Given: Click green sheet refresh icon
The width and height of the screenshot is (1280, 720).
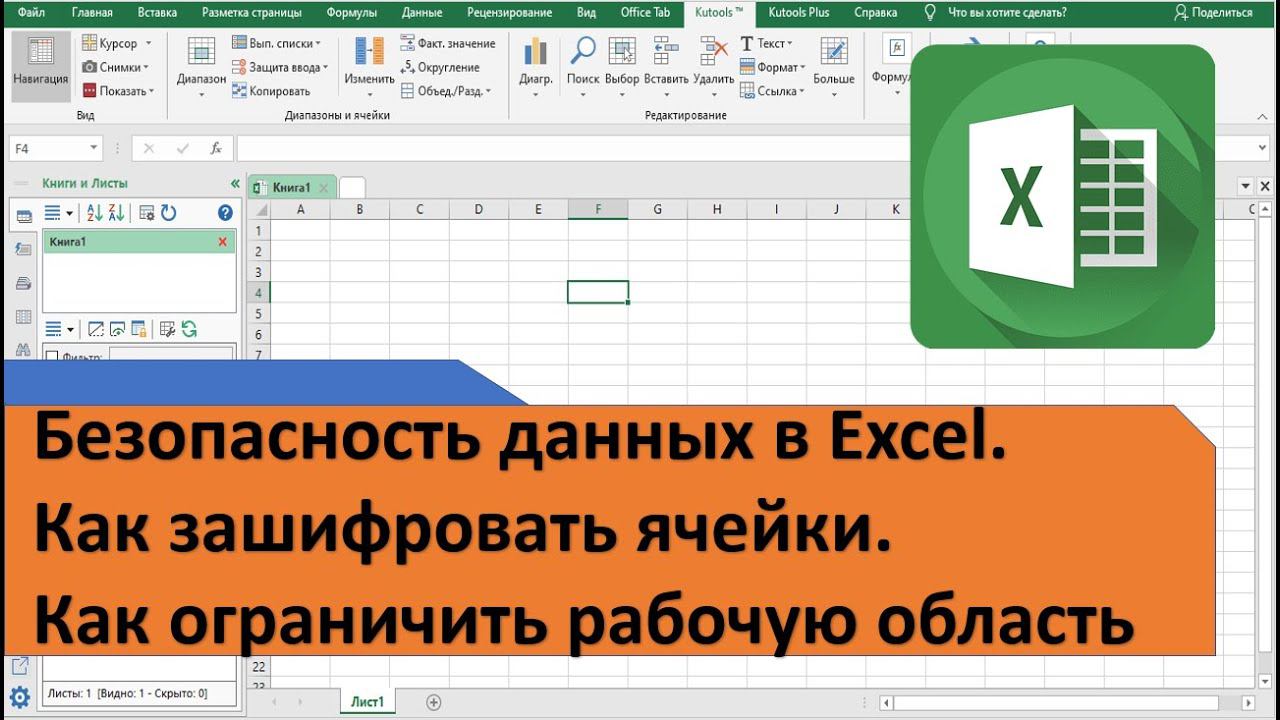Looking at the screenshot, I should pos(189,329).
